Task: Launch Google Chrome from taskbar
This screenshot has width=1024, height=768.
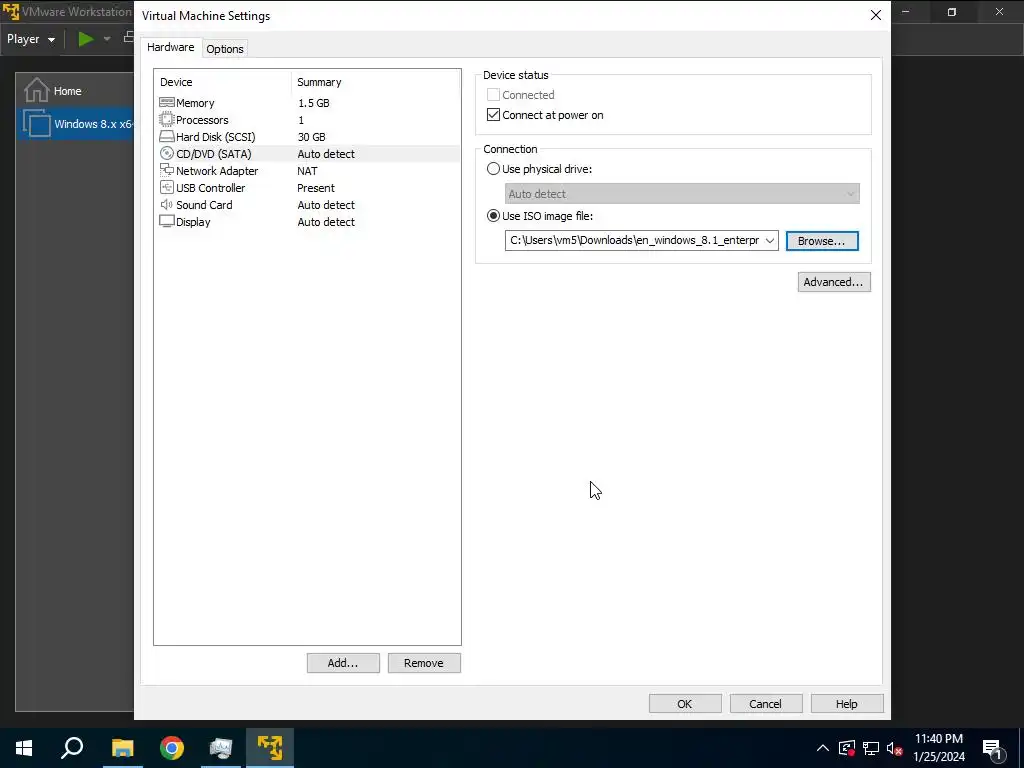Action: 172,748
